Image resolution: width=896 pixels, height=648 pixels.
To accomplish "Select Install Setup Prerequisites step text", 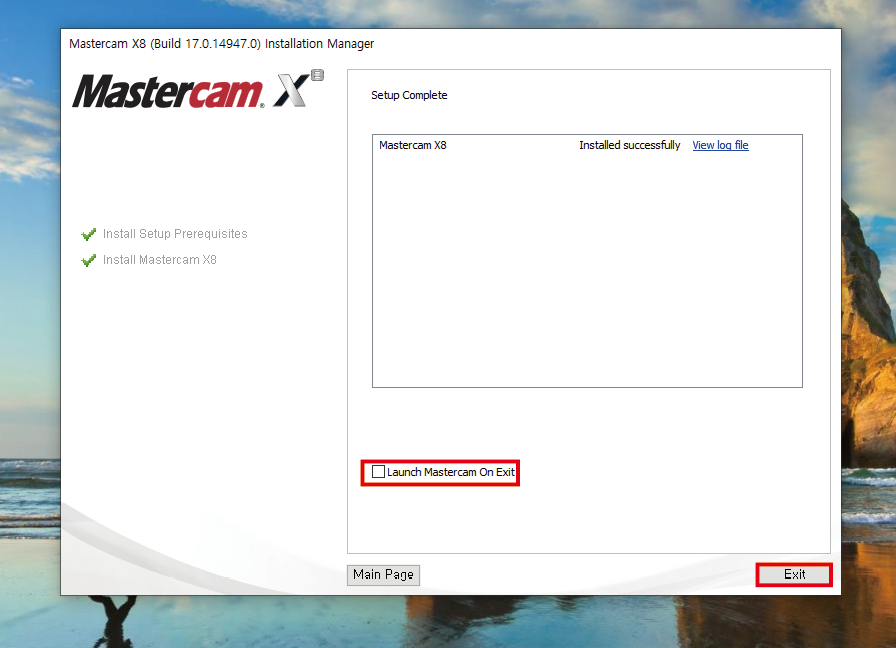I will [175, 234].
